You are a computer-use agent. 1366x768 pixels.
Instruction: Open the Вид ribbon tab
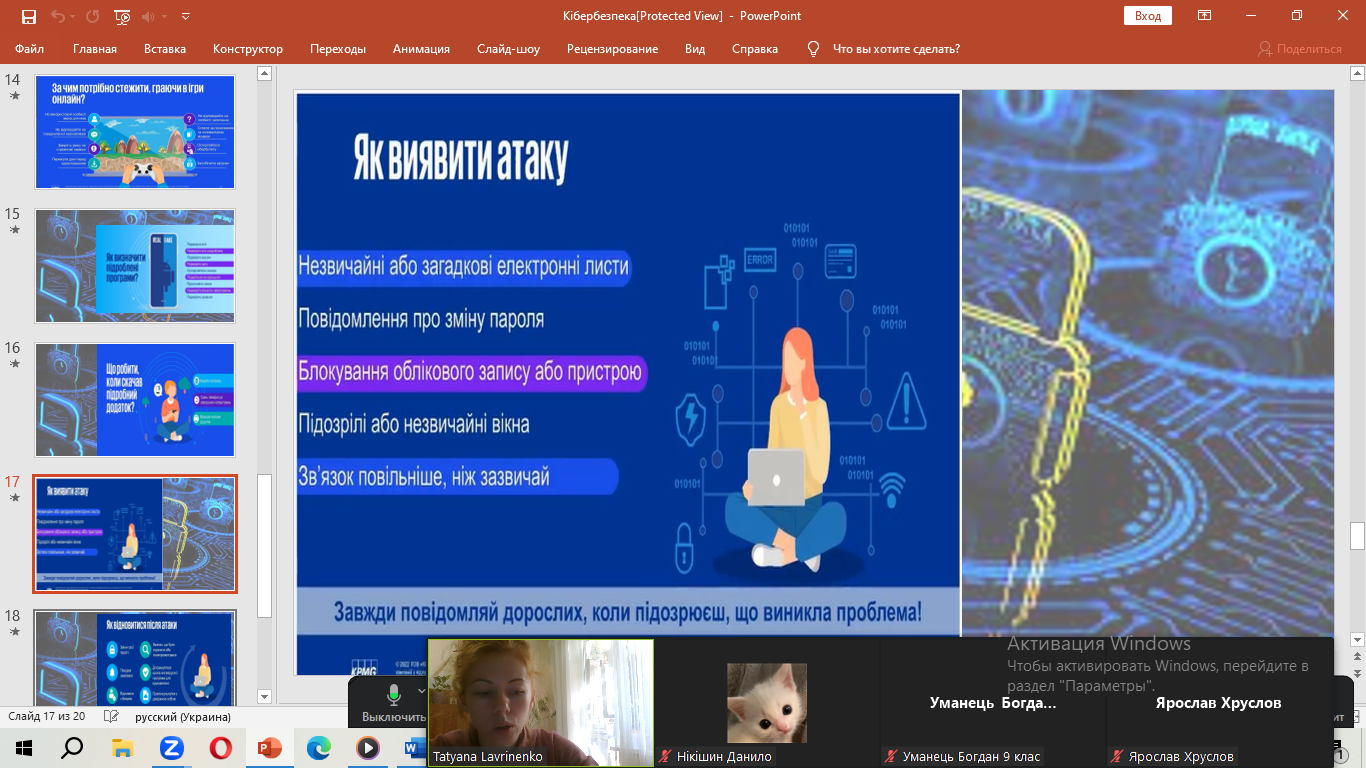[695, 49]
